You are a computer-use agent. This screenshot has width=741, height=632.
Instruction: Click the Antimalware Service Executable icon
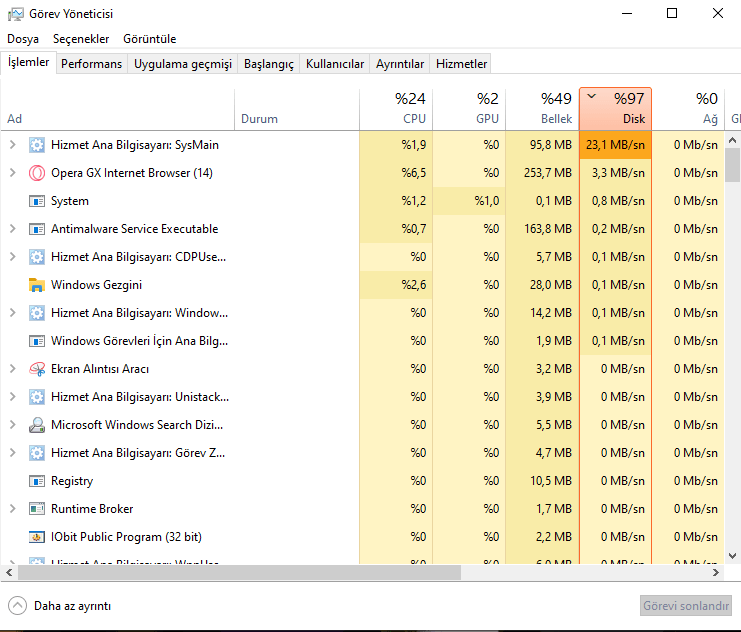coord(37,229)
